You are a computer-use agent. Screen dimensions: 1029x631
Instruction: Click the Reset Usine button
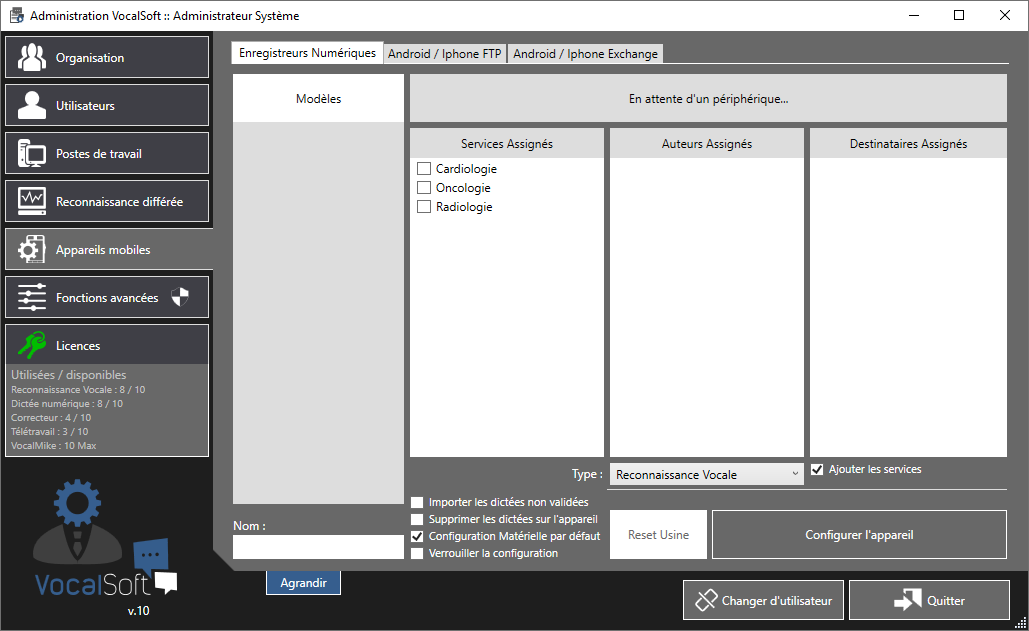tap(658, 535)
